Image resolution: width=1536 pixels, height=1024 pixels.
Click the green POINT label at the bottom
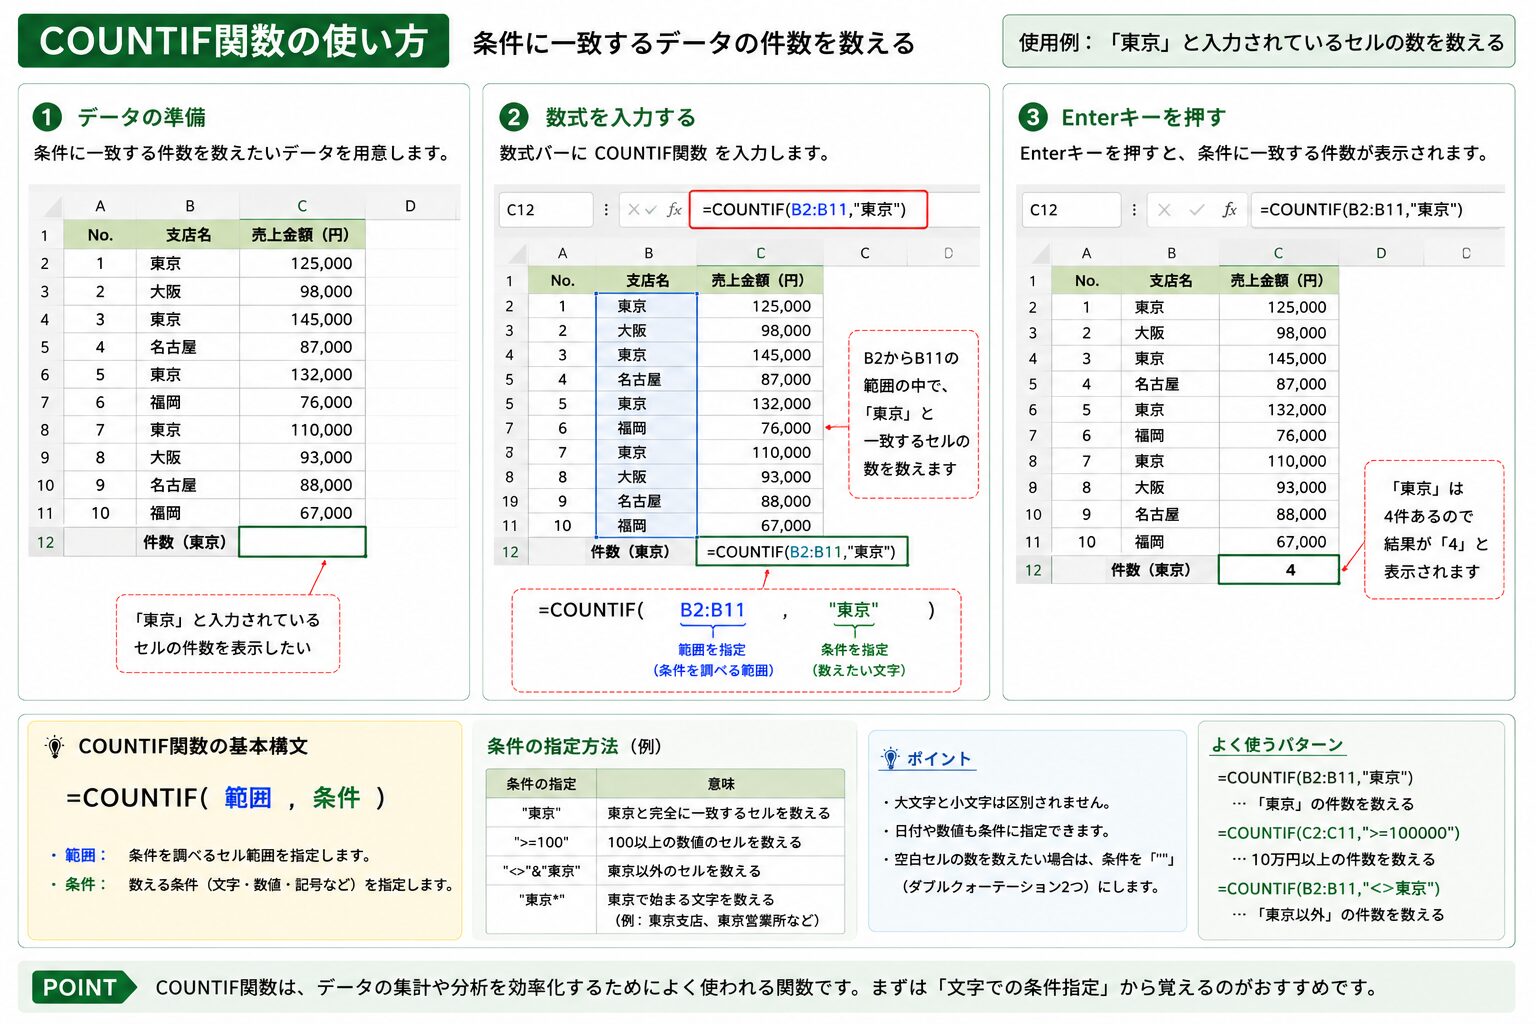(x=83, y=988)
